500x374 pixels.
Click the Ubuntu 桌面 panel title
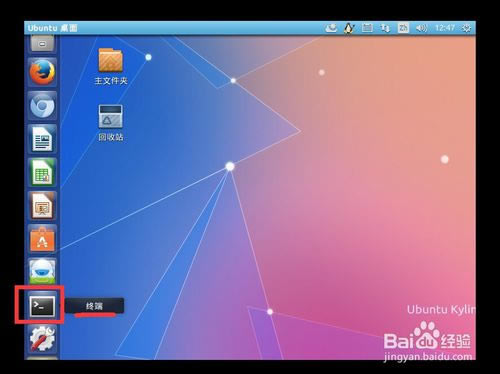[x=52, y=28]
